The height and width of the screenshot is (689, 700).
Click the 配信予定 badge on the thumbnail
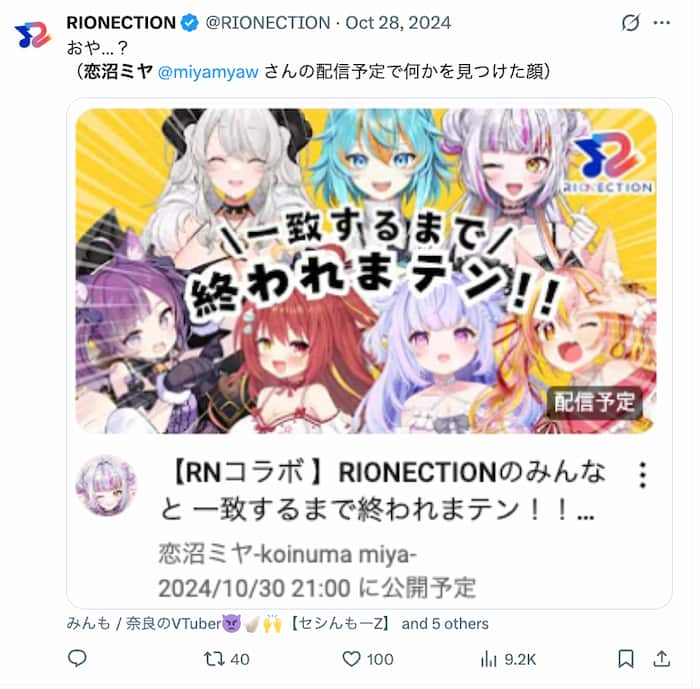(x=594, y=402)
